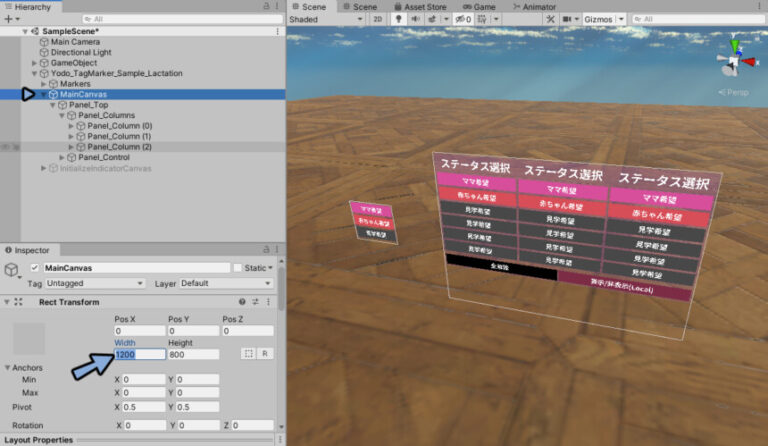Open the Shaded draw mode dropdown
The image size is (768, 446).
coord(326,19)
